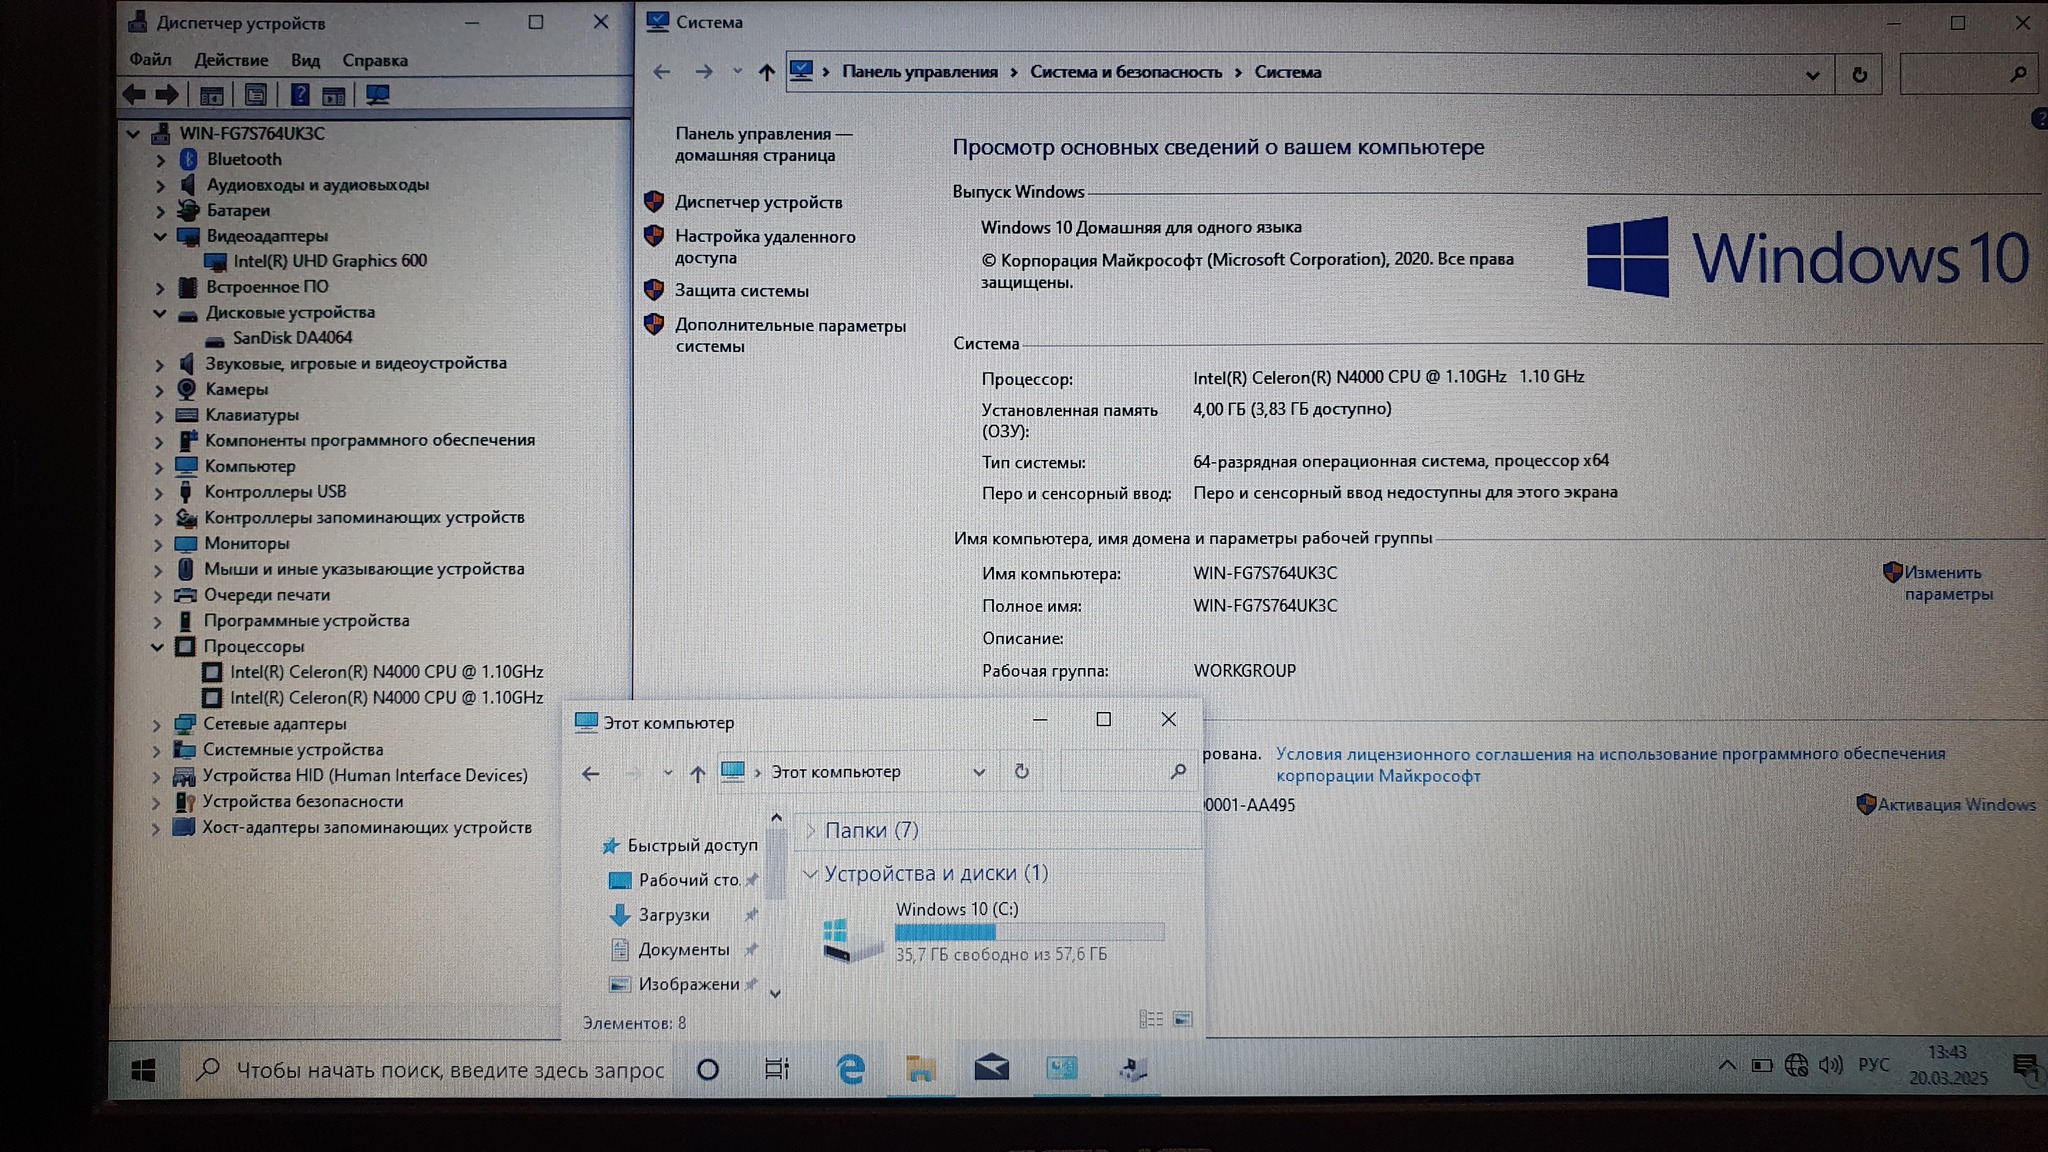Collapse the Процессоры tree node
Screen dimensions: 2048x1152
pyautogui.click(x=157, y=647)
